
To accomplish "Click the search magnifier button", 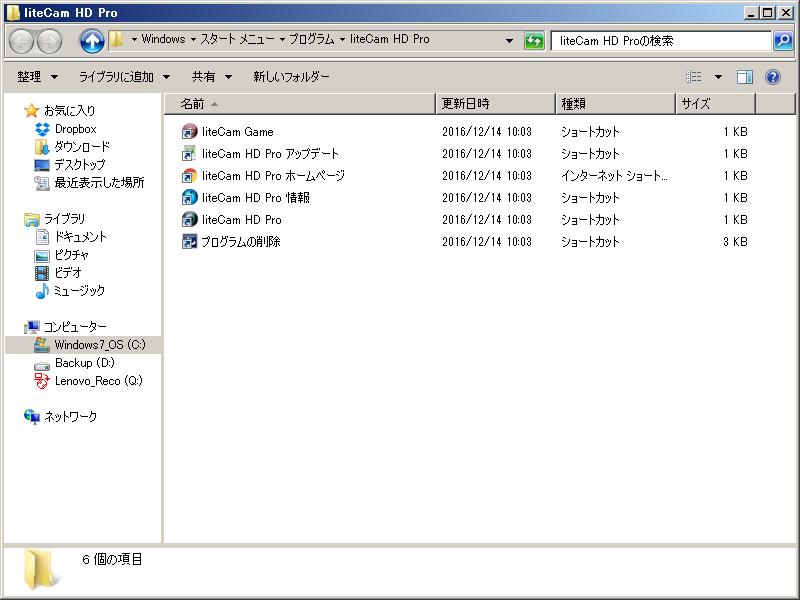I will pos(783,41).
